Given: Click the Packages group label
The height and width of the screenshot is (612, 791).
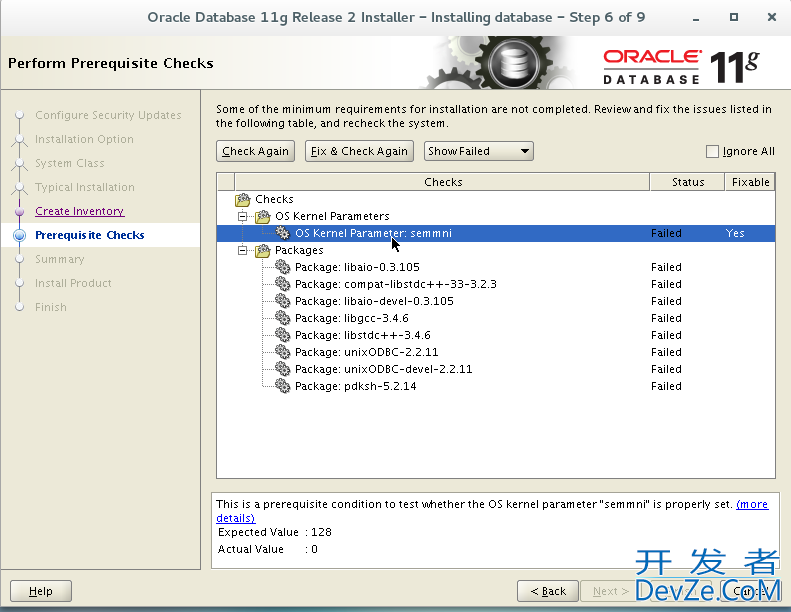Looking at the screenshot, I should point(299,250).
